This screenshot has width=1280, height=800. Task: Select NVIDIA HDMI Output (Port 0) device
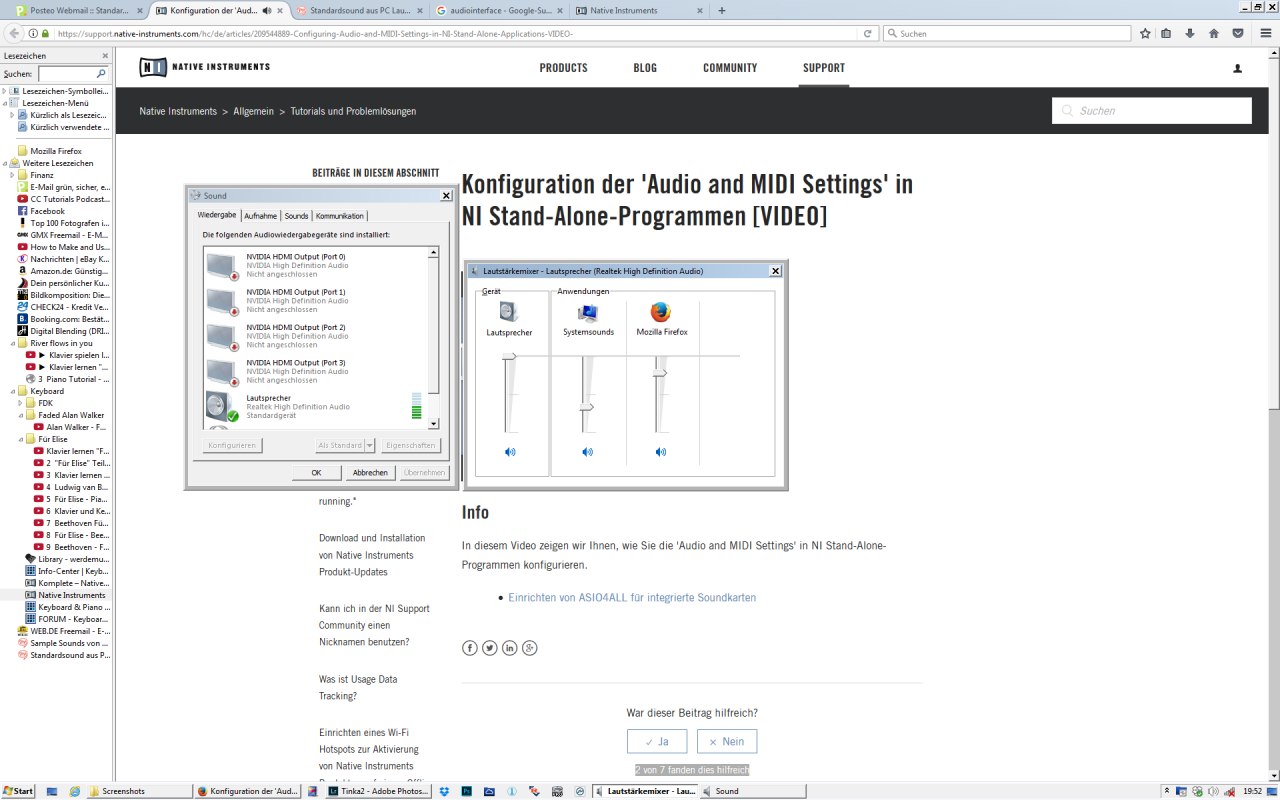pyautogui.click(x=315, y=265)
